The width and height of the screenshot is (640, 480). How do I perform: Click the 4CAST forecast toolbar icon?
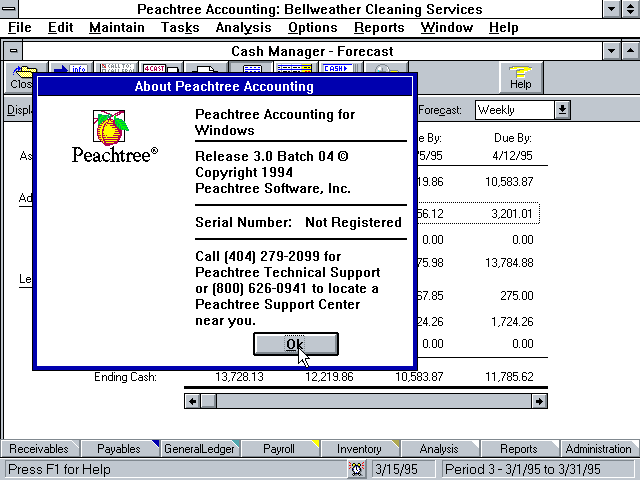(x=161, y=68)
